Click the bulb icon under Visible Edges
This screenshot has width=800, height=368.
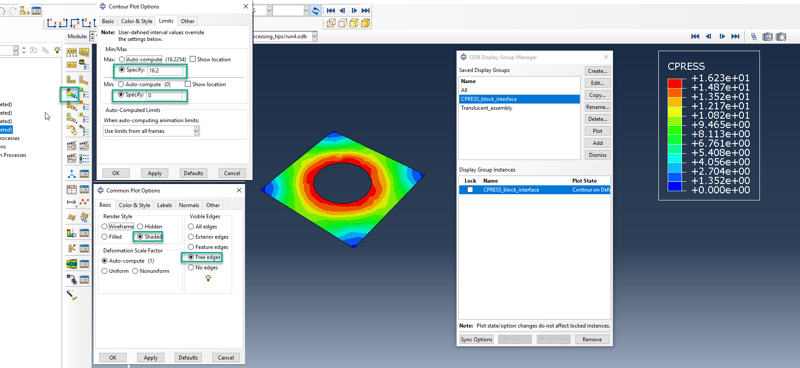click(208, 278)
